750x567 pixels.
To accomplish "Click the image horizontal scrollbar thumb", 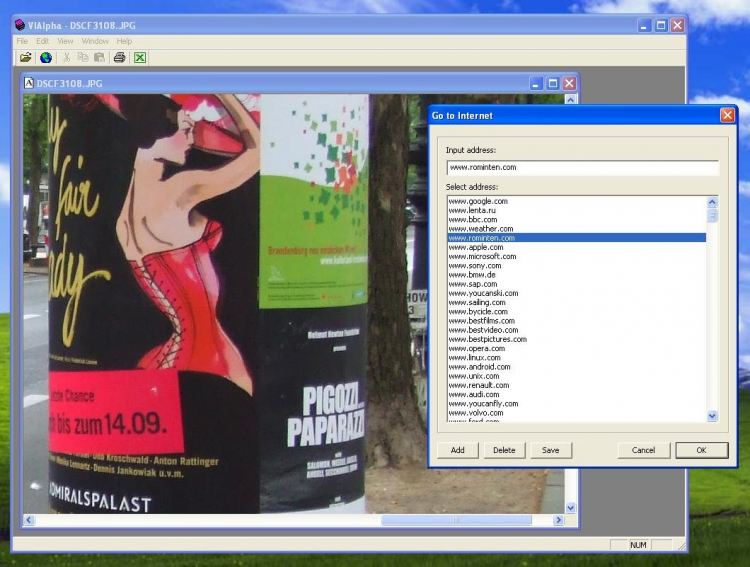I will click(456, 521).
